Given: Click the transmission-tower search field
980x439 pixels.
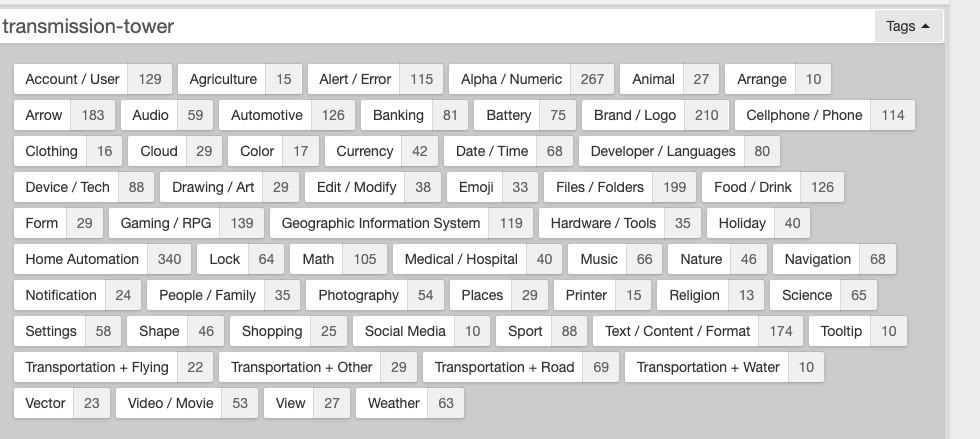Looking at the screenshot, I should [x=430, y=27].
